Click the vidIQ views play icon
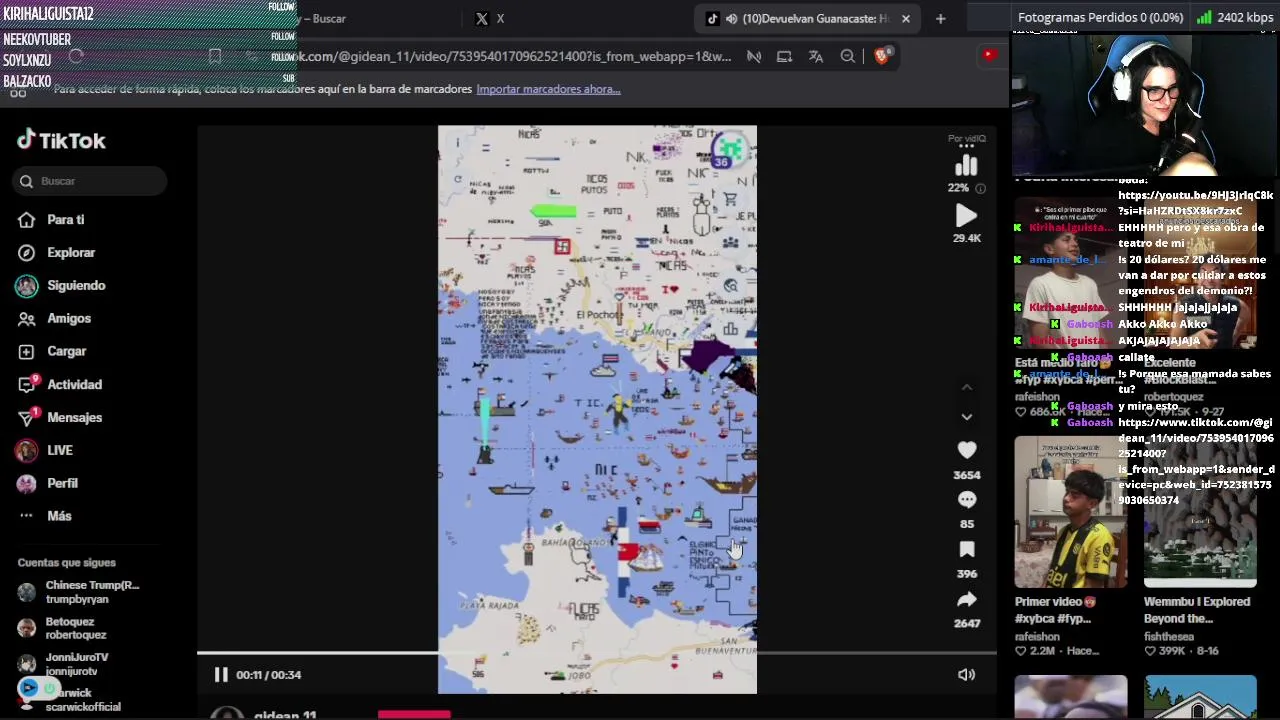The image size is (1280, 720). point(966,216)
